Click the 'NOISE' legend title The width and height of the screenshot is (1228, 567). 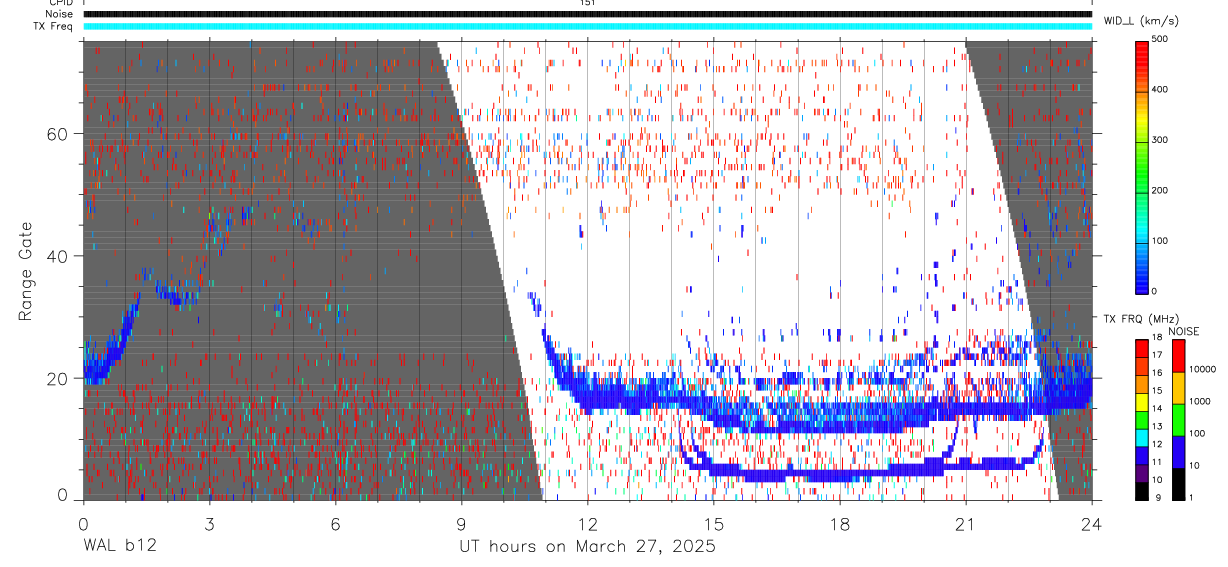[x=1185, y=331]
